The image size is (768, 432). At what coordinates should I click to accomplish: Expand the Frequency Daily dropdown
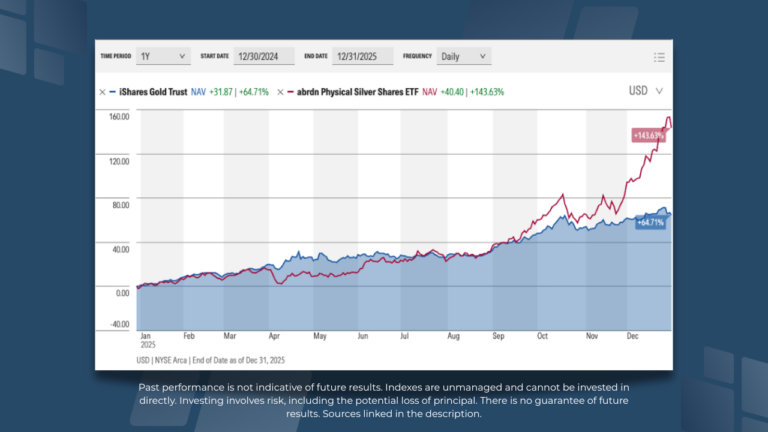[463, 57]
